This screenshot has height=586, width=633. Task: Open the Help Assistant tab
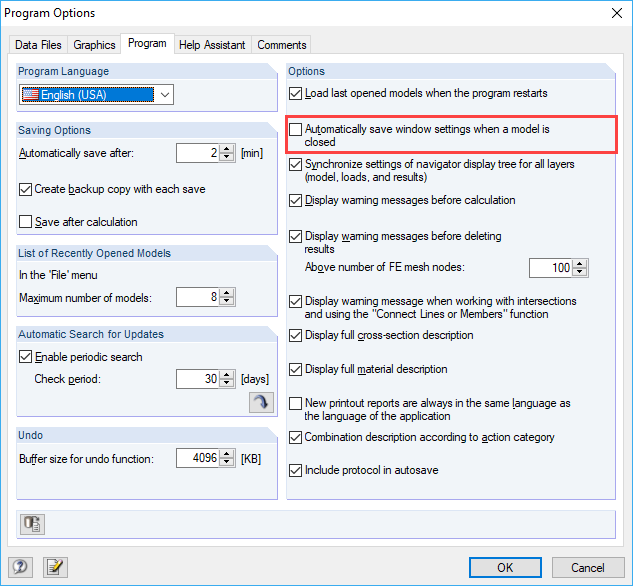212,45
